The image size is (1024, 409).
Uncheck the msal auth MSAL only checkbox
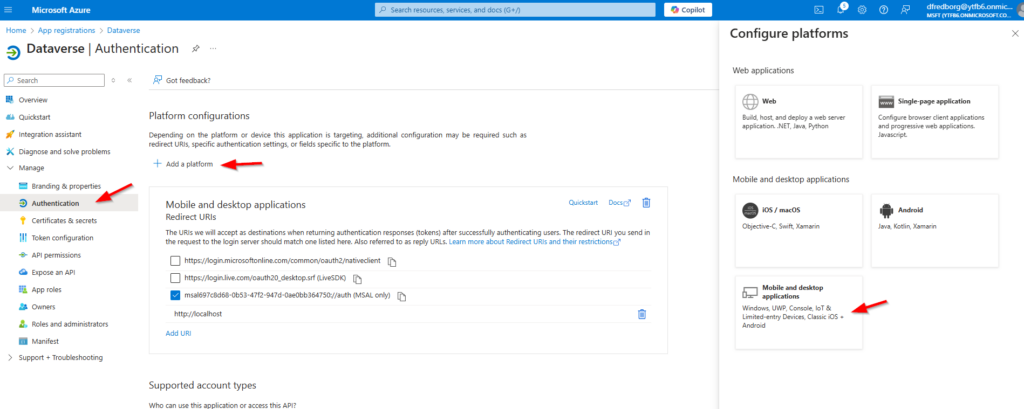175,295
